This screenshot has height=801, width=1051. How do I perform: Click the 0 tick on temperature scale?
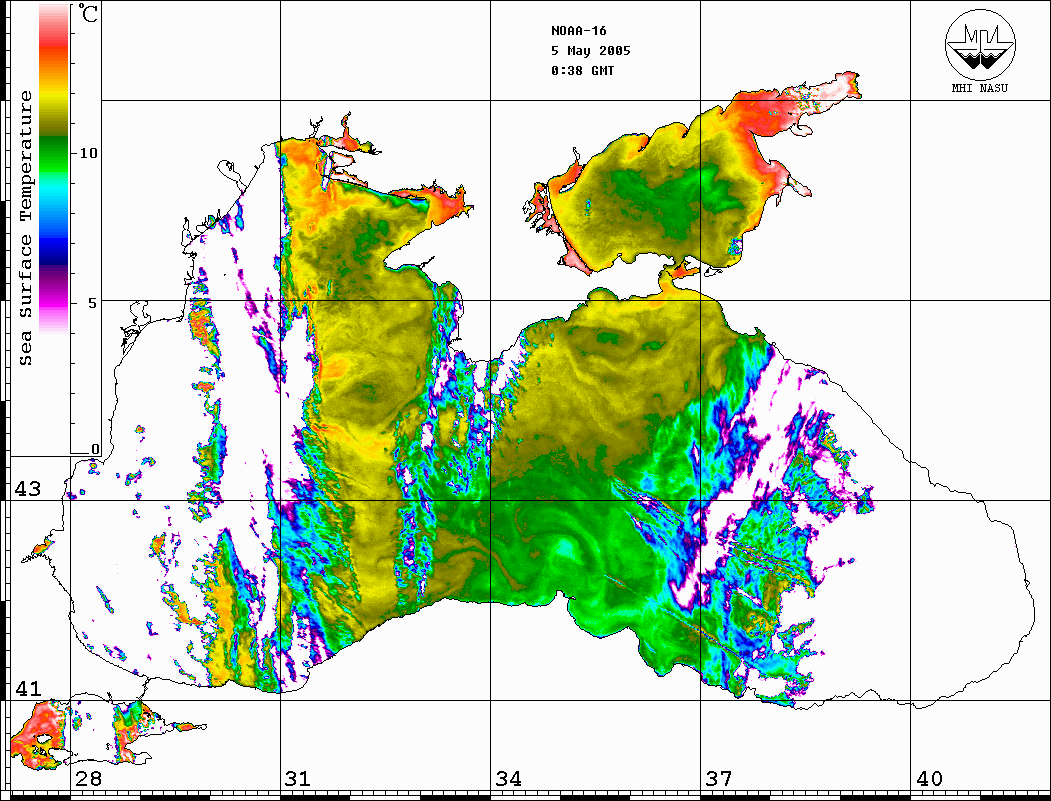95,450
